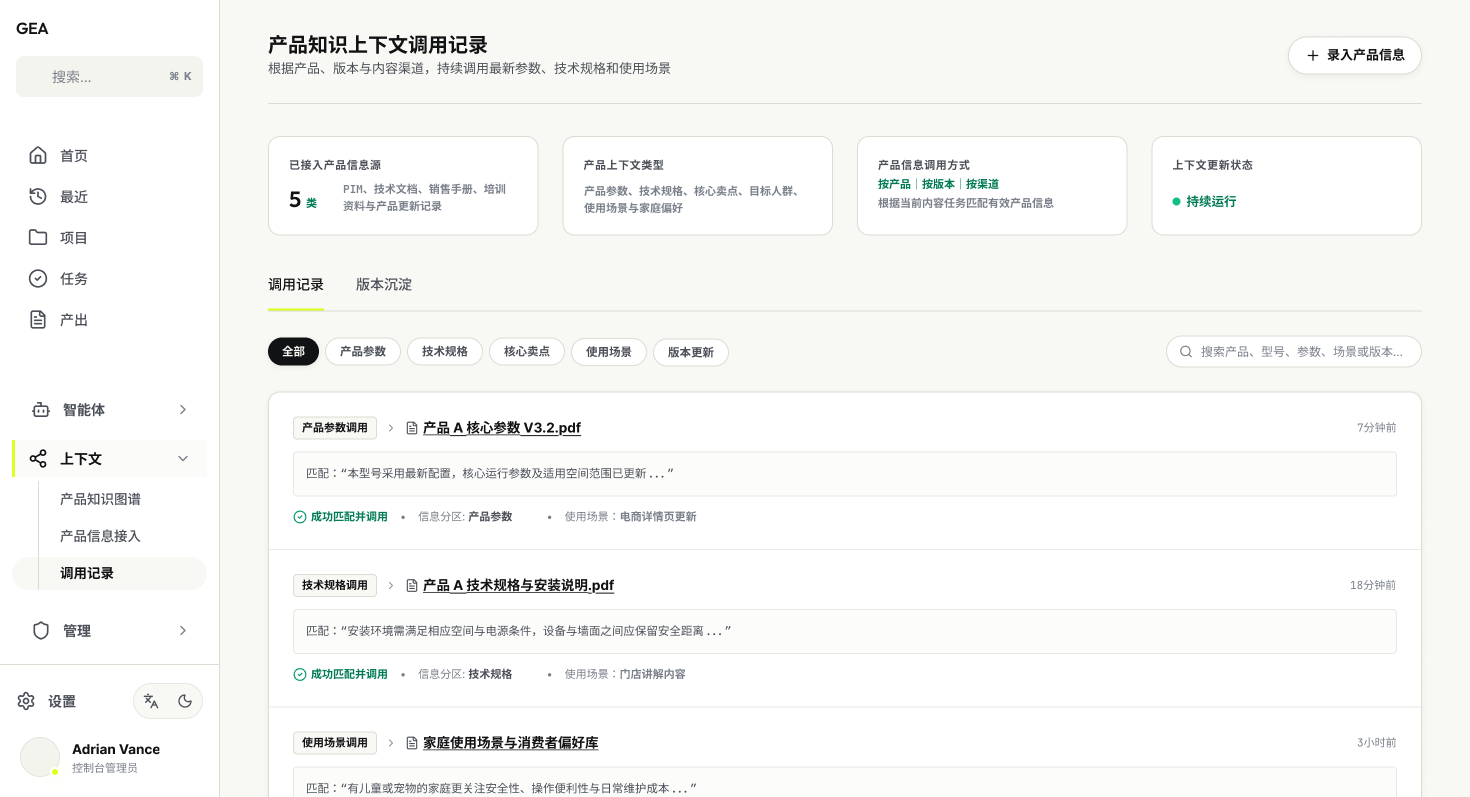Switch to the 版本沉淀 tab
This screenshot has width=1470, height=797.
coord(384,284)
